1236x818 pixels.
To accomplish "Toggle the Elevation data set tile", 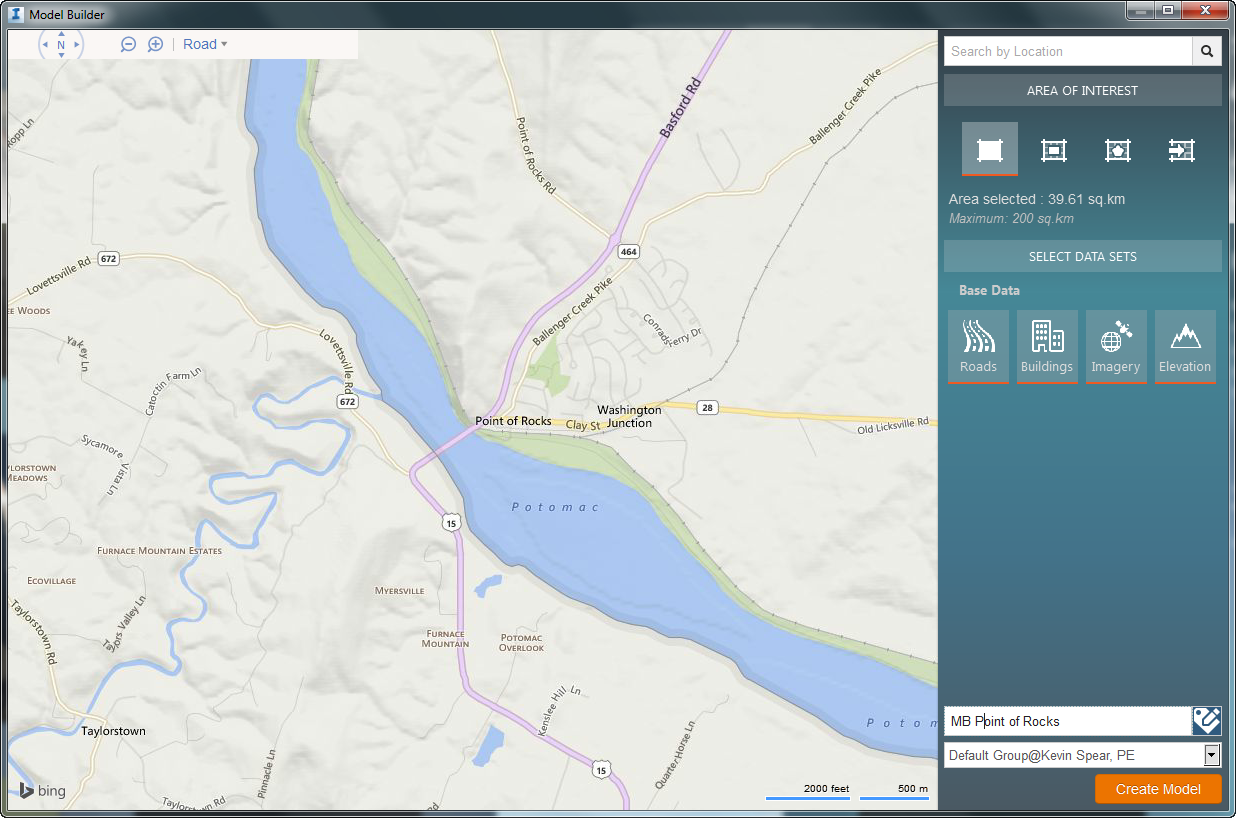I will pos(1185,346).
